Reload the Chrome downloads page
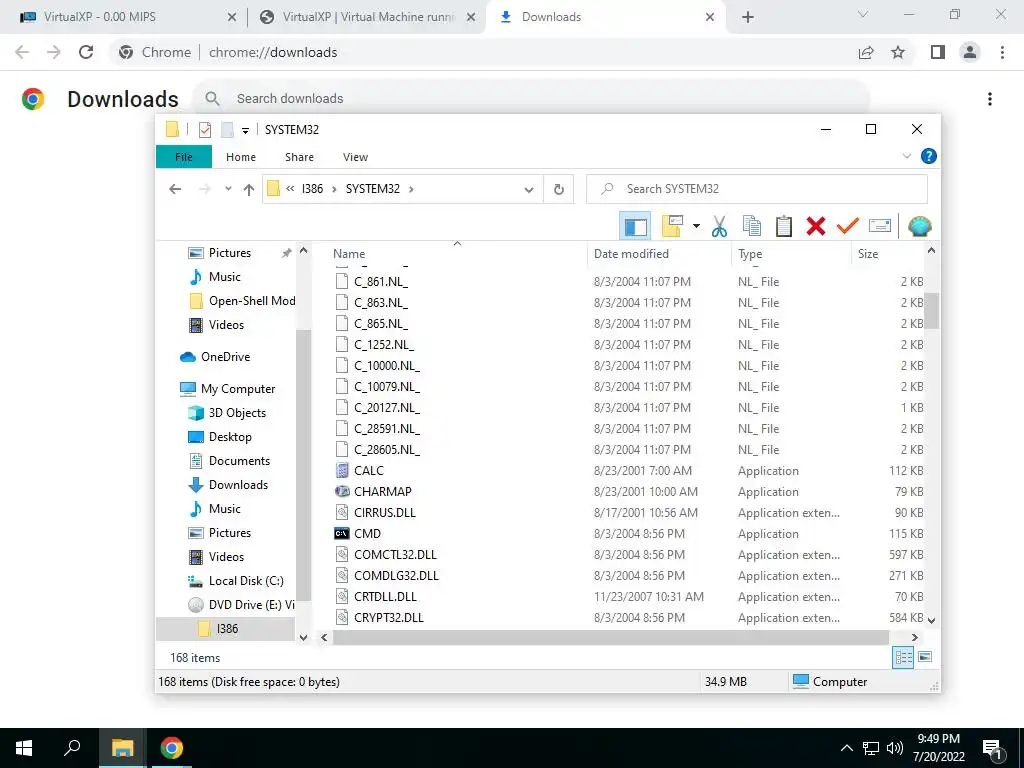The width and height of the screenshot is (1024, 768). (x=86, y=52)
